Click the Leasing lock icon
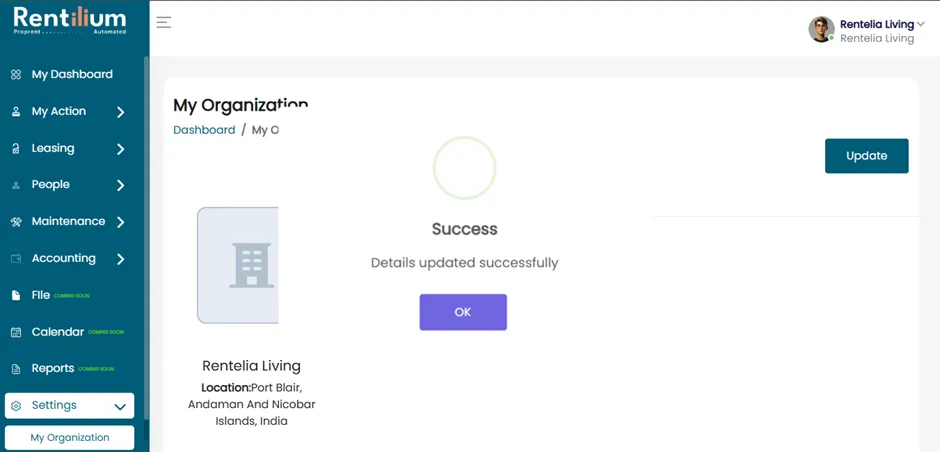Image resolution: width=940 pixels, height=452 pixels. [x=16, y=149]
